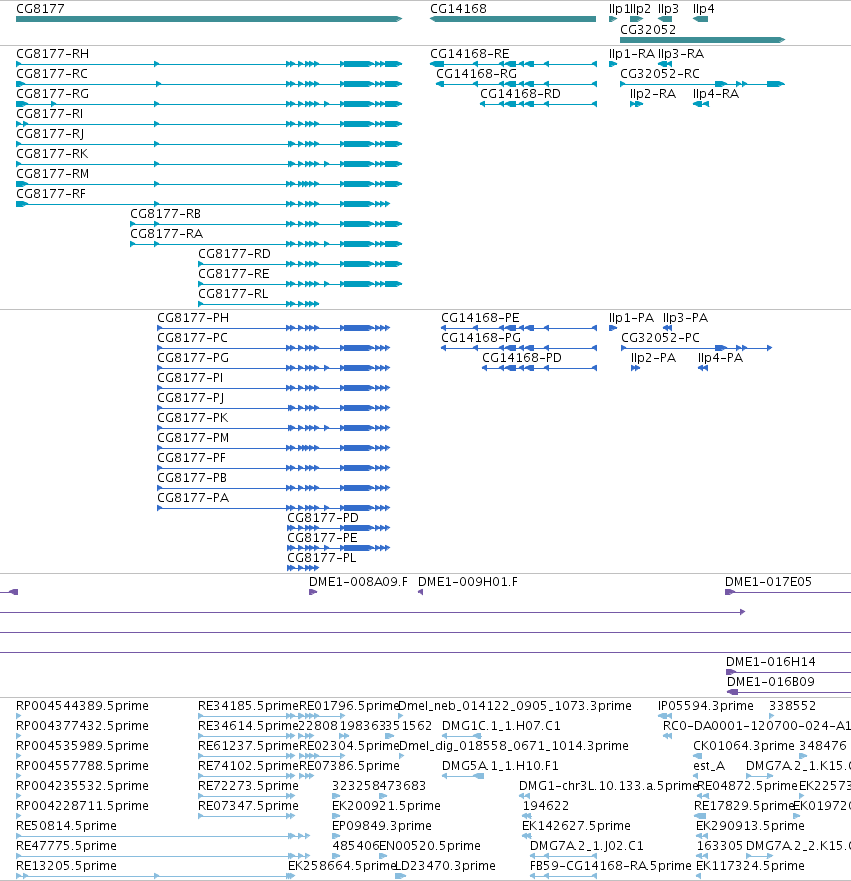Select transcript CG8177-RD
Image resolution: width=851 pixels, height=881 pixels.
click(234, 254)
